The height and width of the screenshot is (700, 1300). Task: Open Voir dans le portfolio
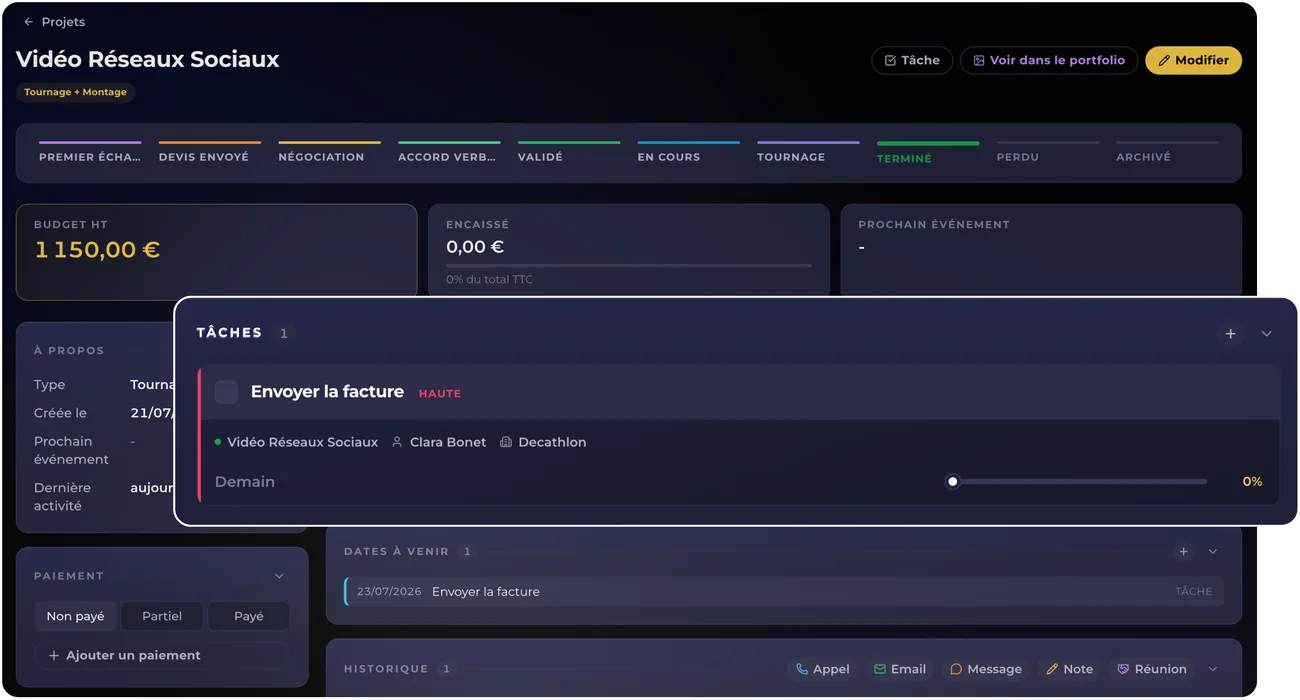click(x=1049, y=60)
